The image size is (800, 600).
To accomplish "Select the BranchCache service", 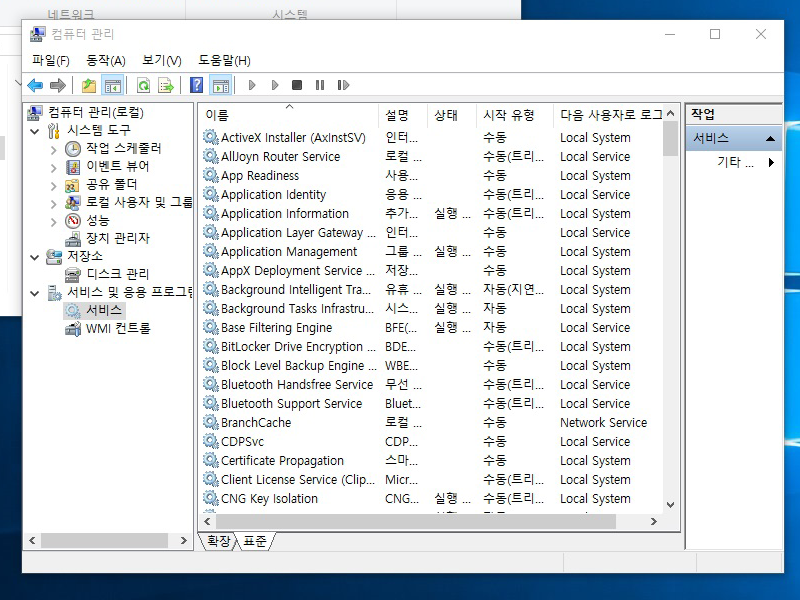I will click(256, 422).
